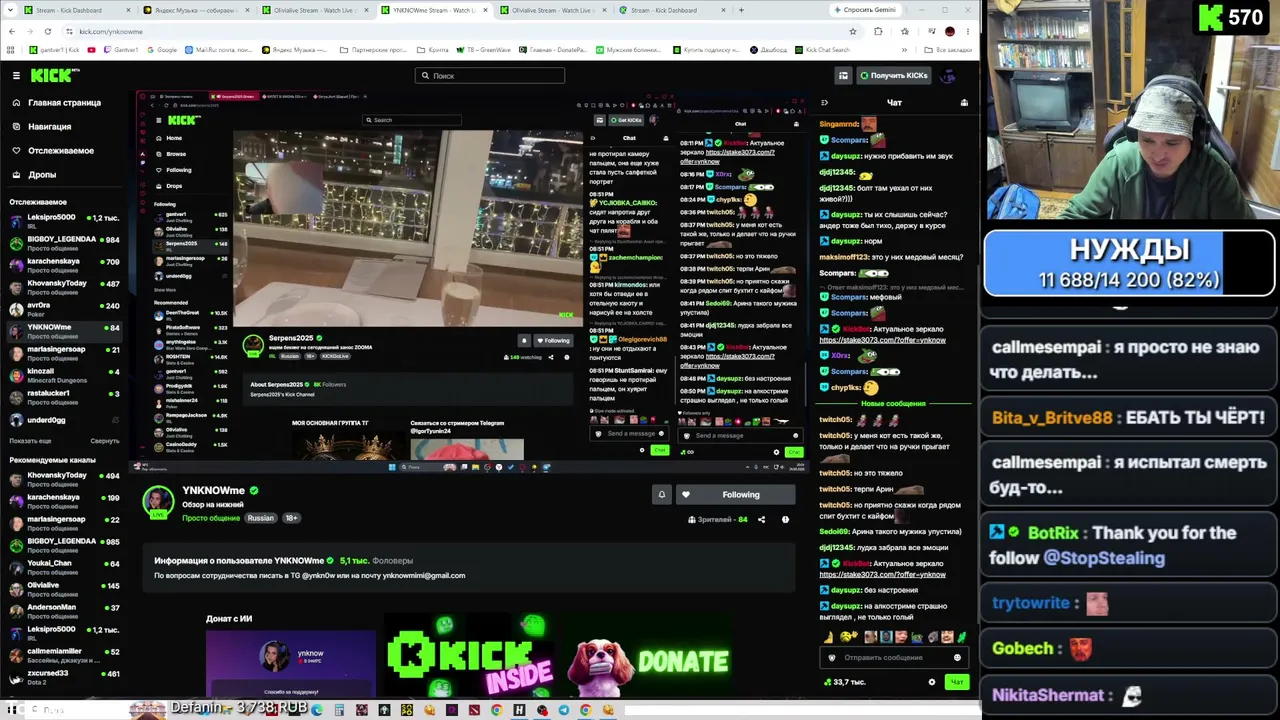Open the Главная страница home page
This screenshot has height=720, width=1280.
pos(64,102)
